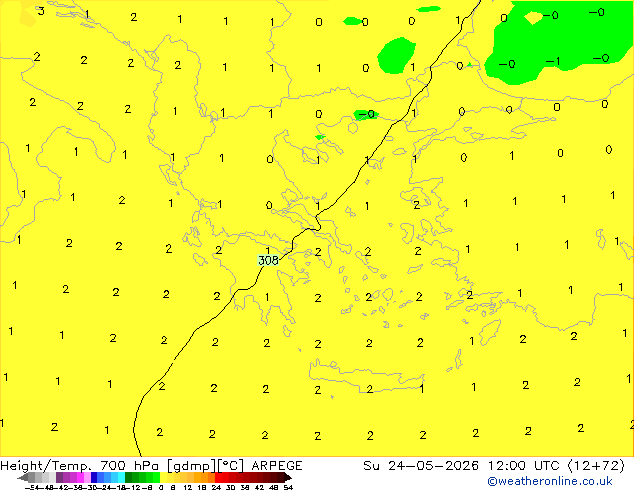
Task: Select the magenta legend swatch
Action: pos(80,477)
